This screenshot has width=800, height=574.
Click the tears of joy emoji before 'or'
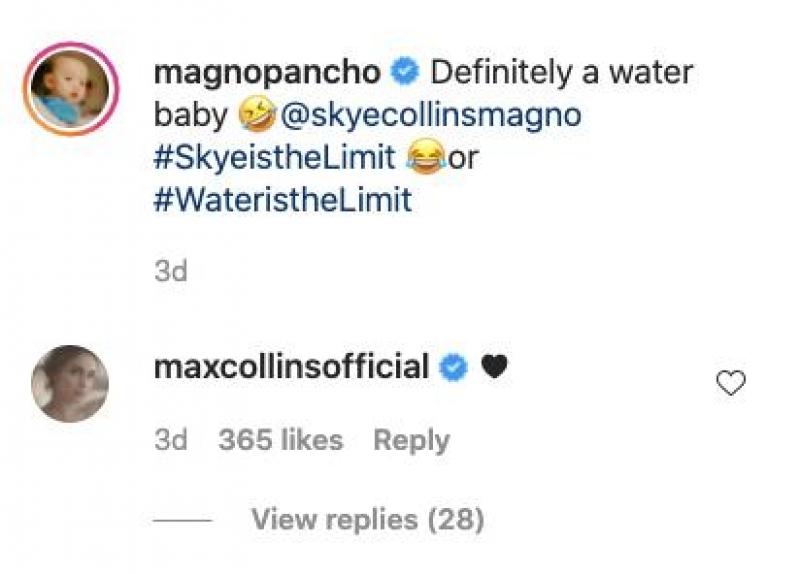427,158
